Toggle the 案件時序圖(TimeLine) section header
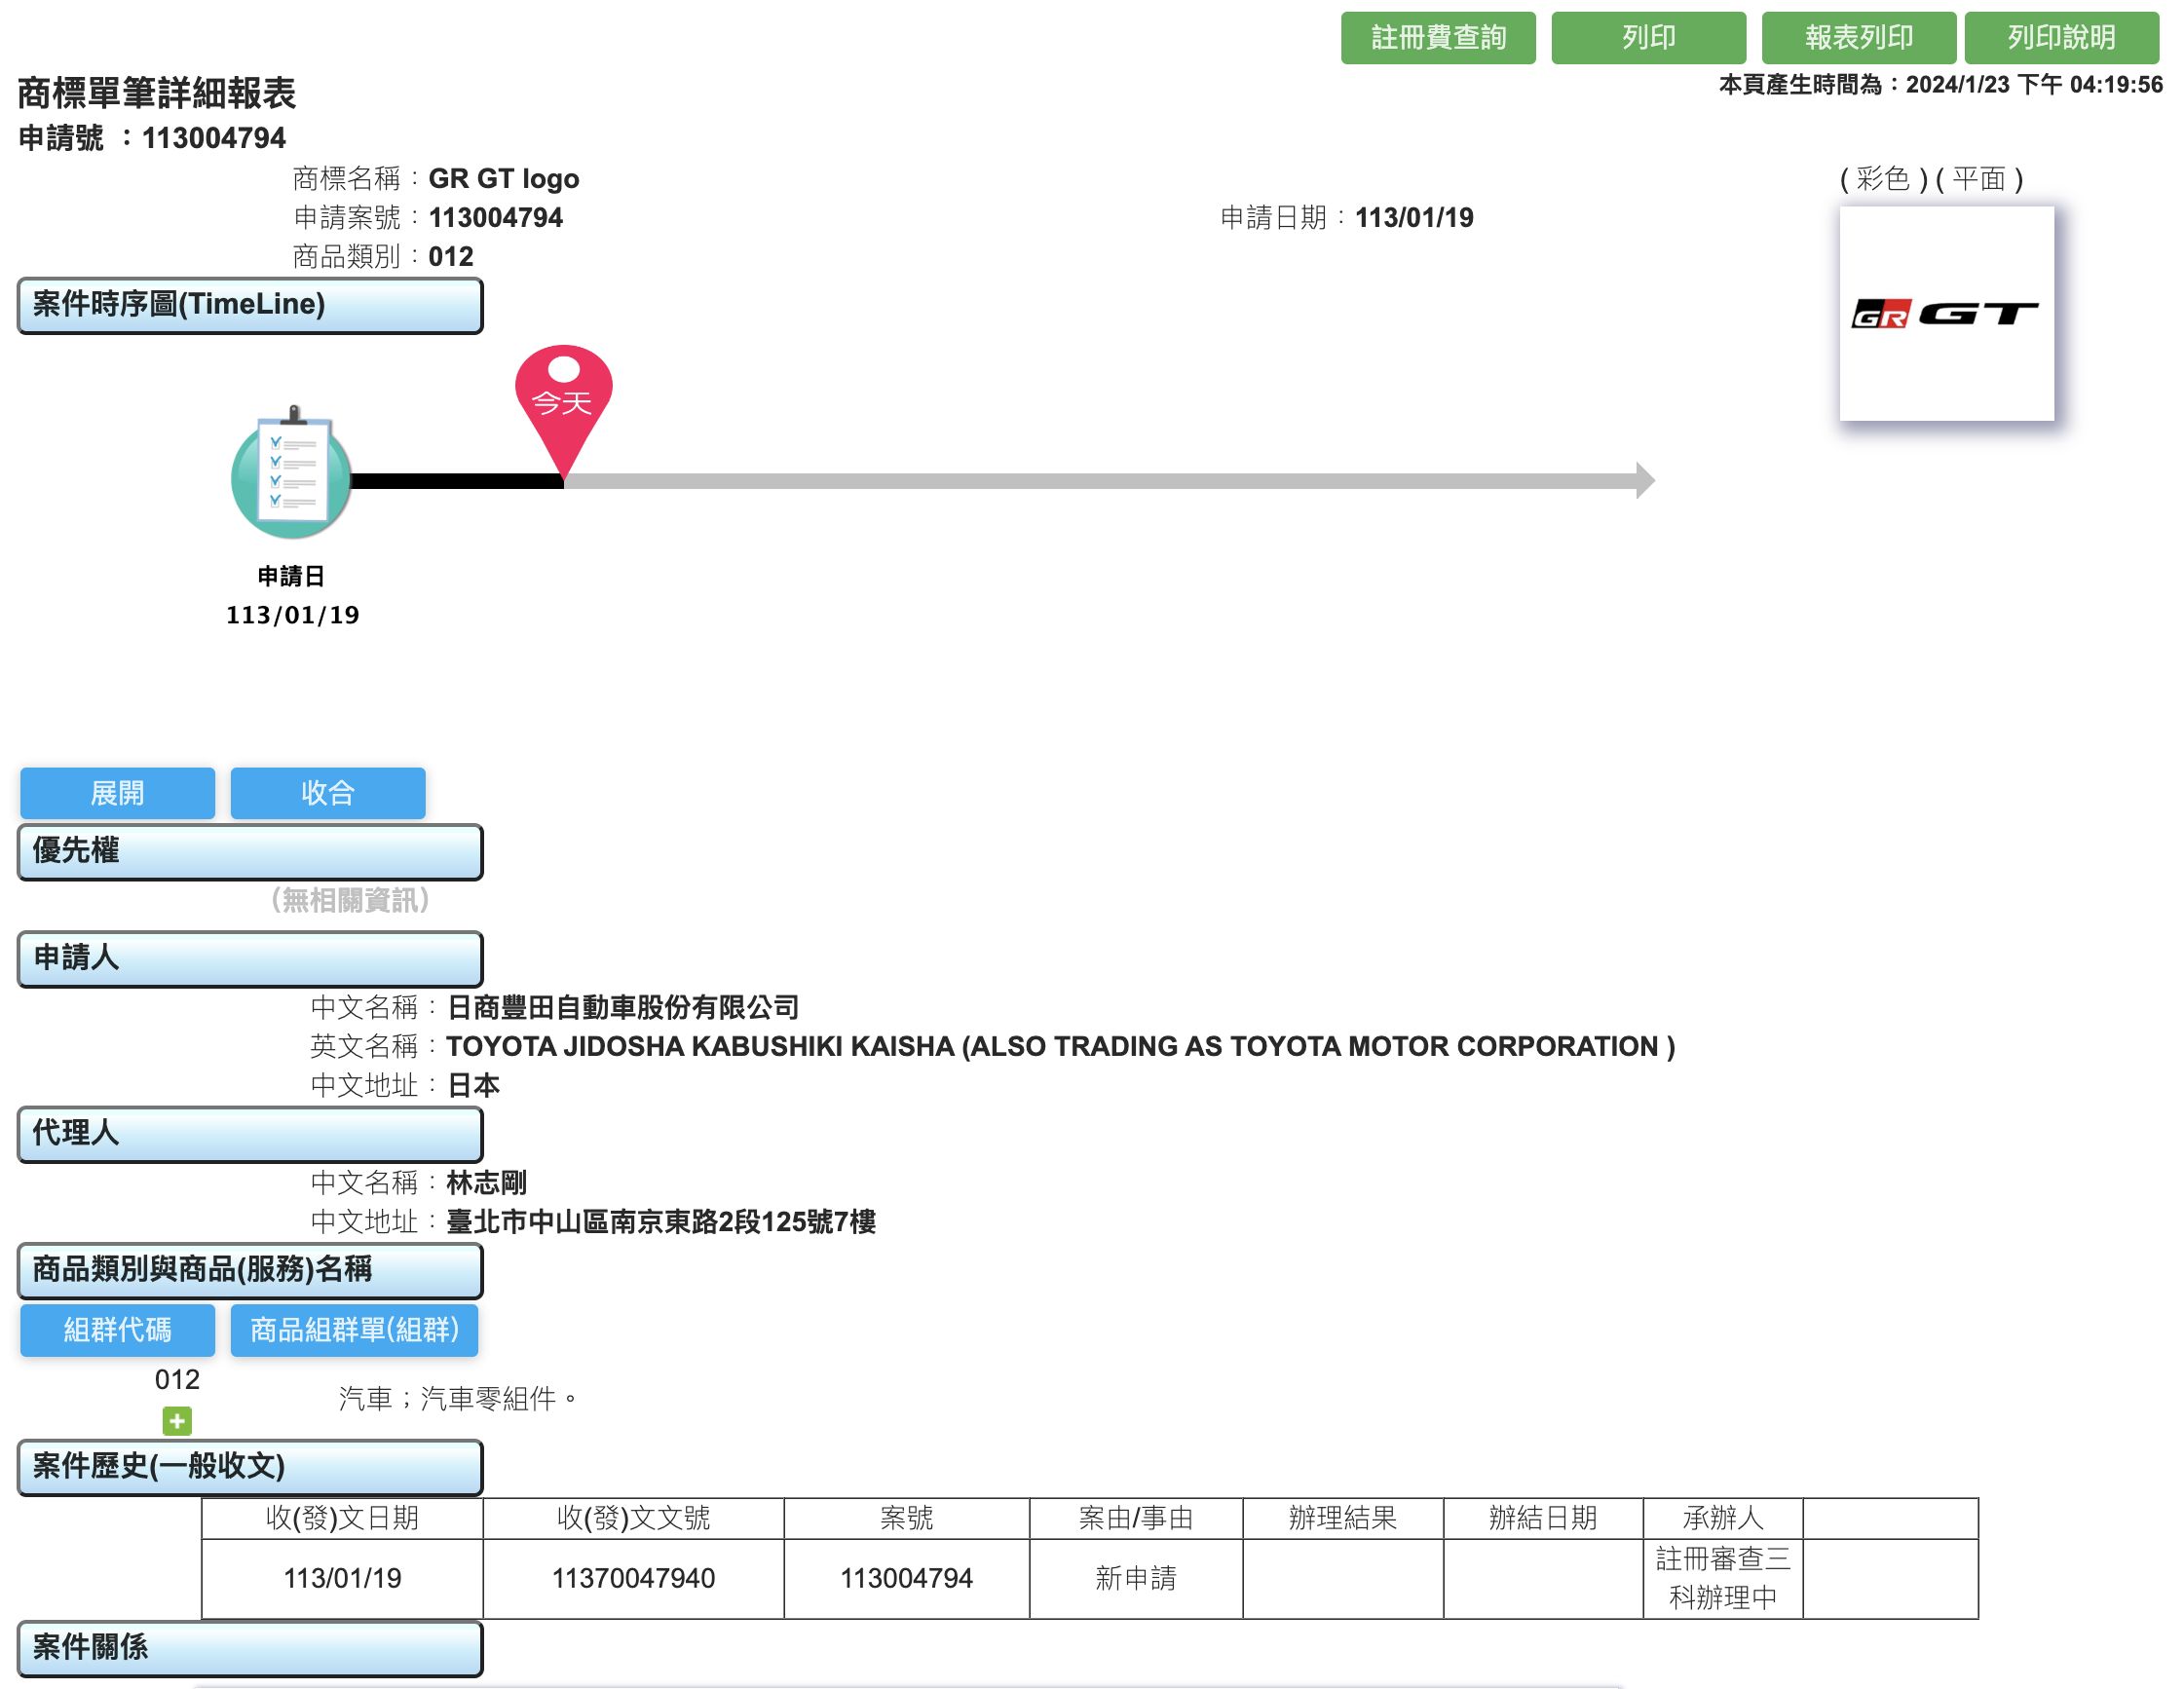Screen dimensions: 2184x1689 [250, 305]
